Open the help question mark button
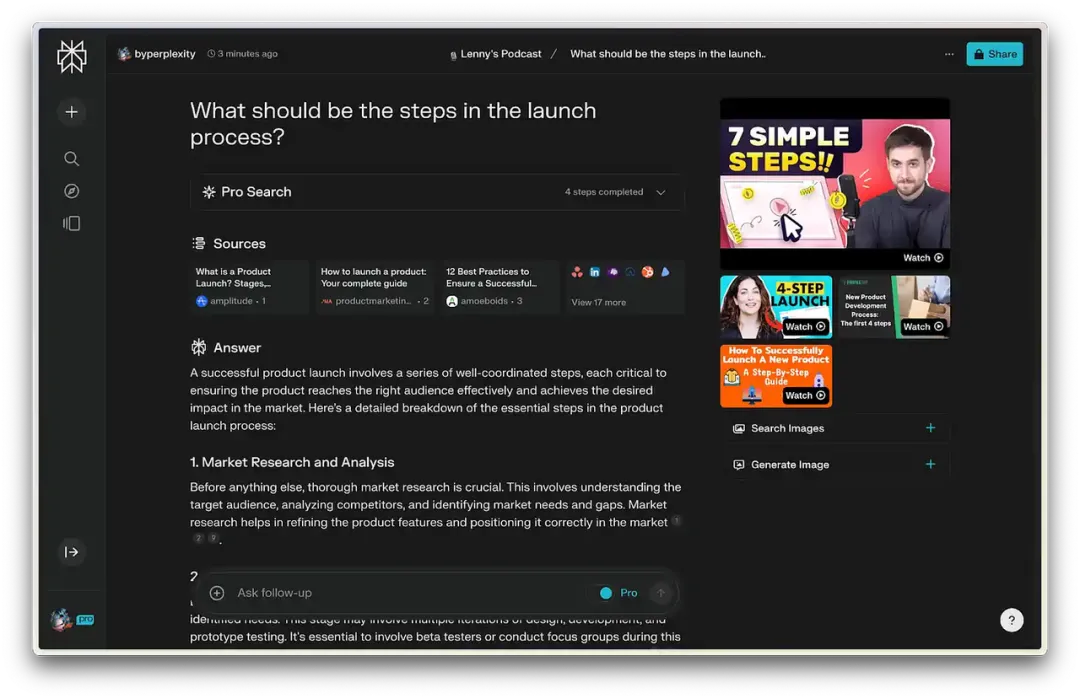Screen dimensions: 1080x699 click(x=1011, y=620)
